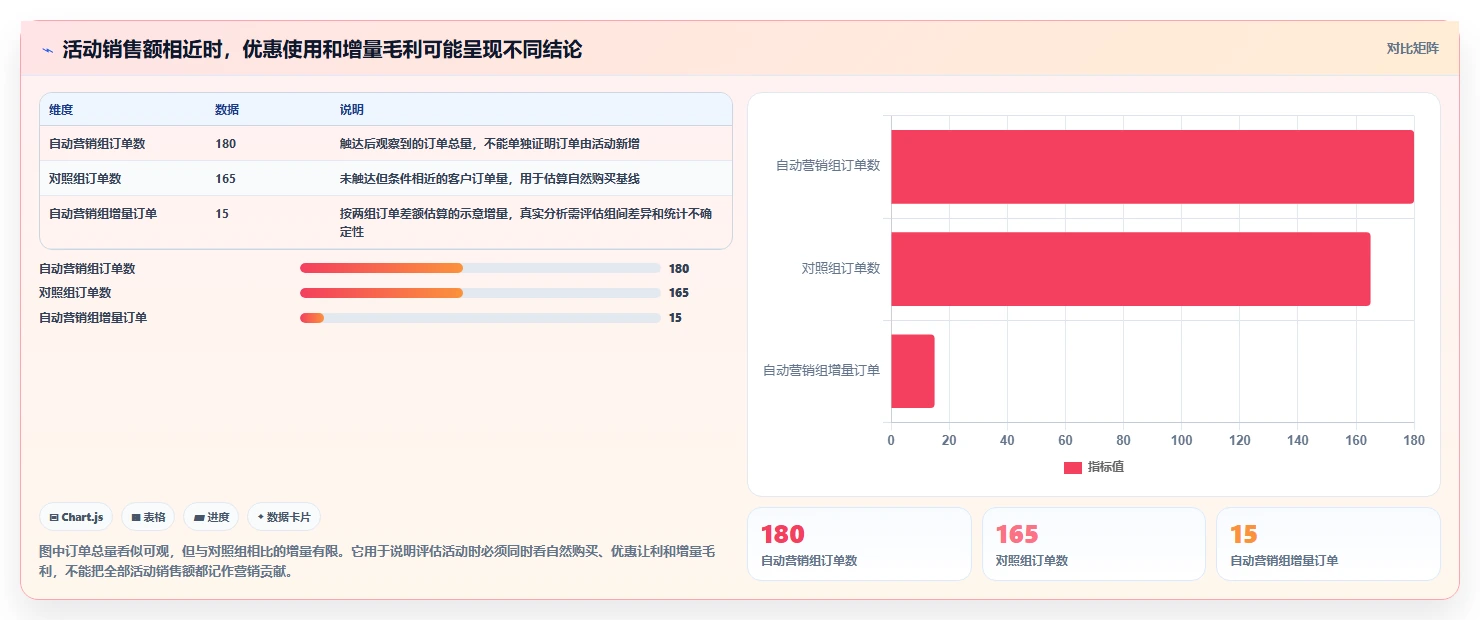The width and height of the screenshot is (1480, 620).
Task: Click the 自动营销组订单数 progress bar
Action: pos(480,268)
